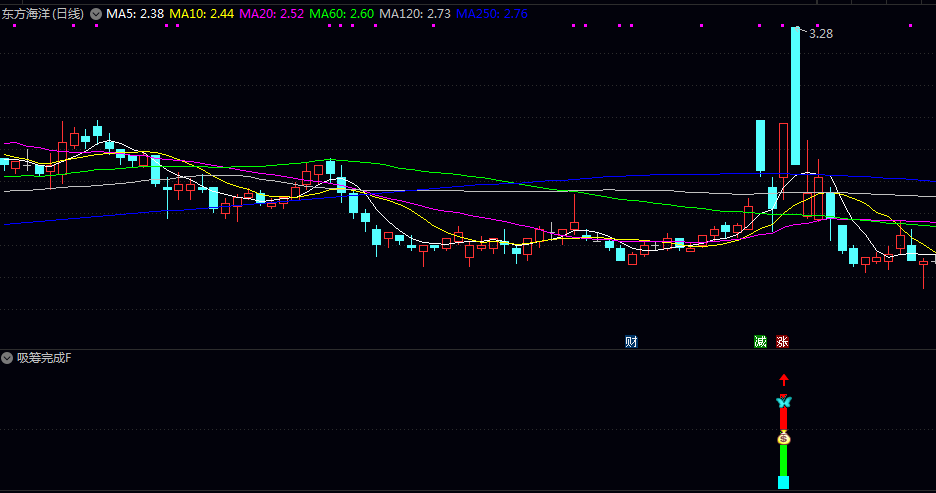Open dropdown next to 东方海洋(日线) title

pyautogui.click(x=96, y=14)
